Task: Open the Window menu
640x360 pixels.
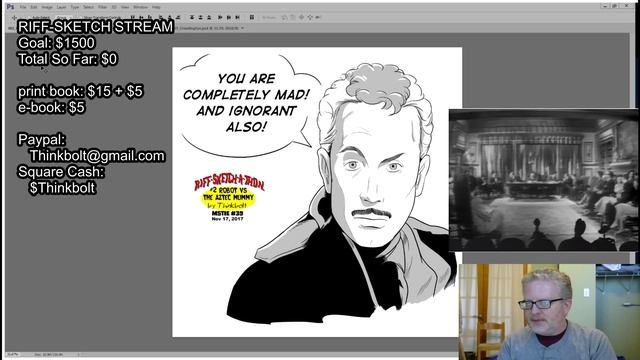Action: (140, 7)
